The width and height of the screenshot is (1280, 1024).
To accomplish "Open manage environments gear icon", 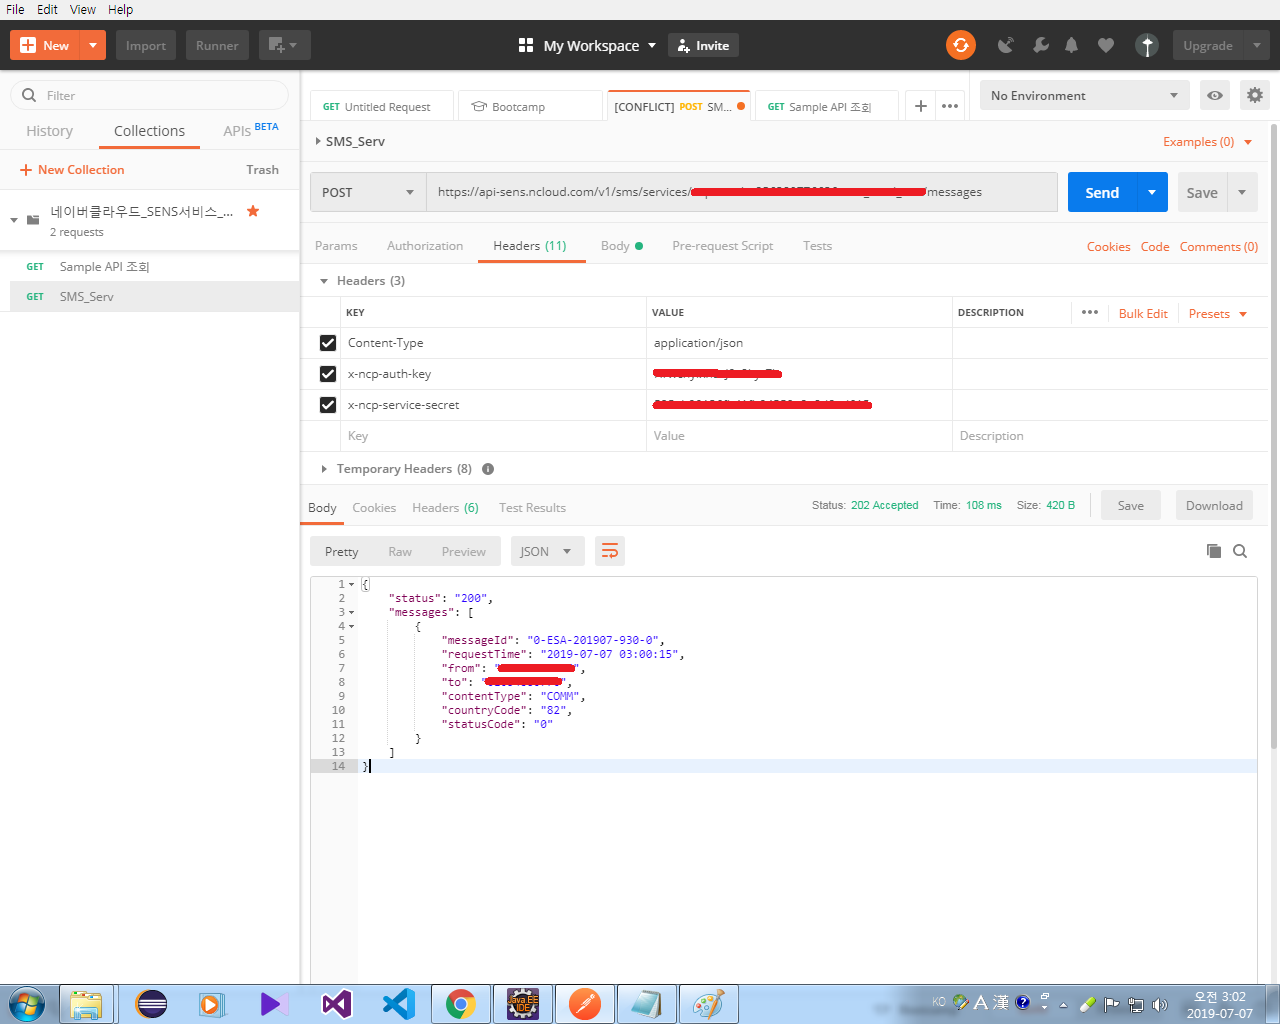I will click(x=1254, y=95).
